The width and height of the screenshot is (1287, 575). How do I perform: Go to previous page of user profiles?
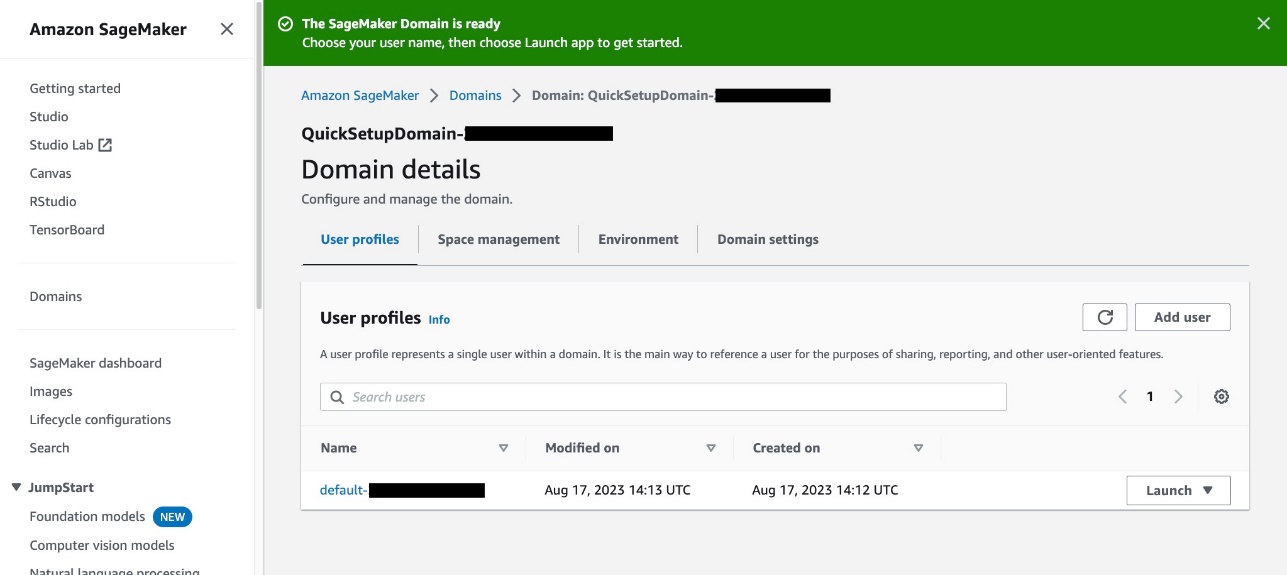tap(1122, 397)
